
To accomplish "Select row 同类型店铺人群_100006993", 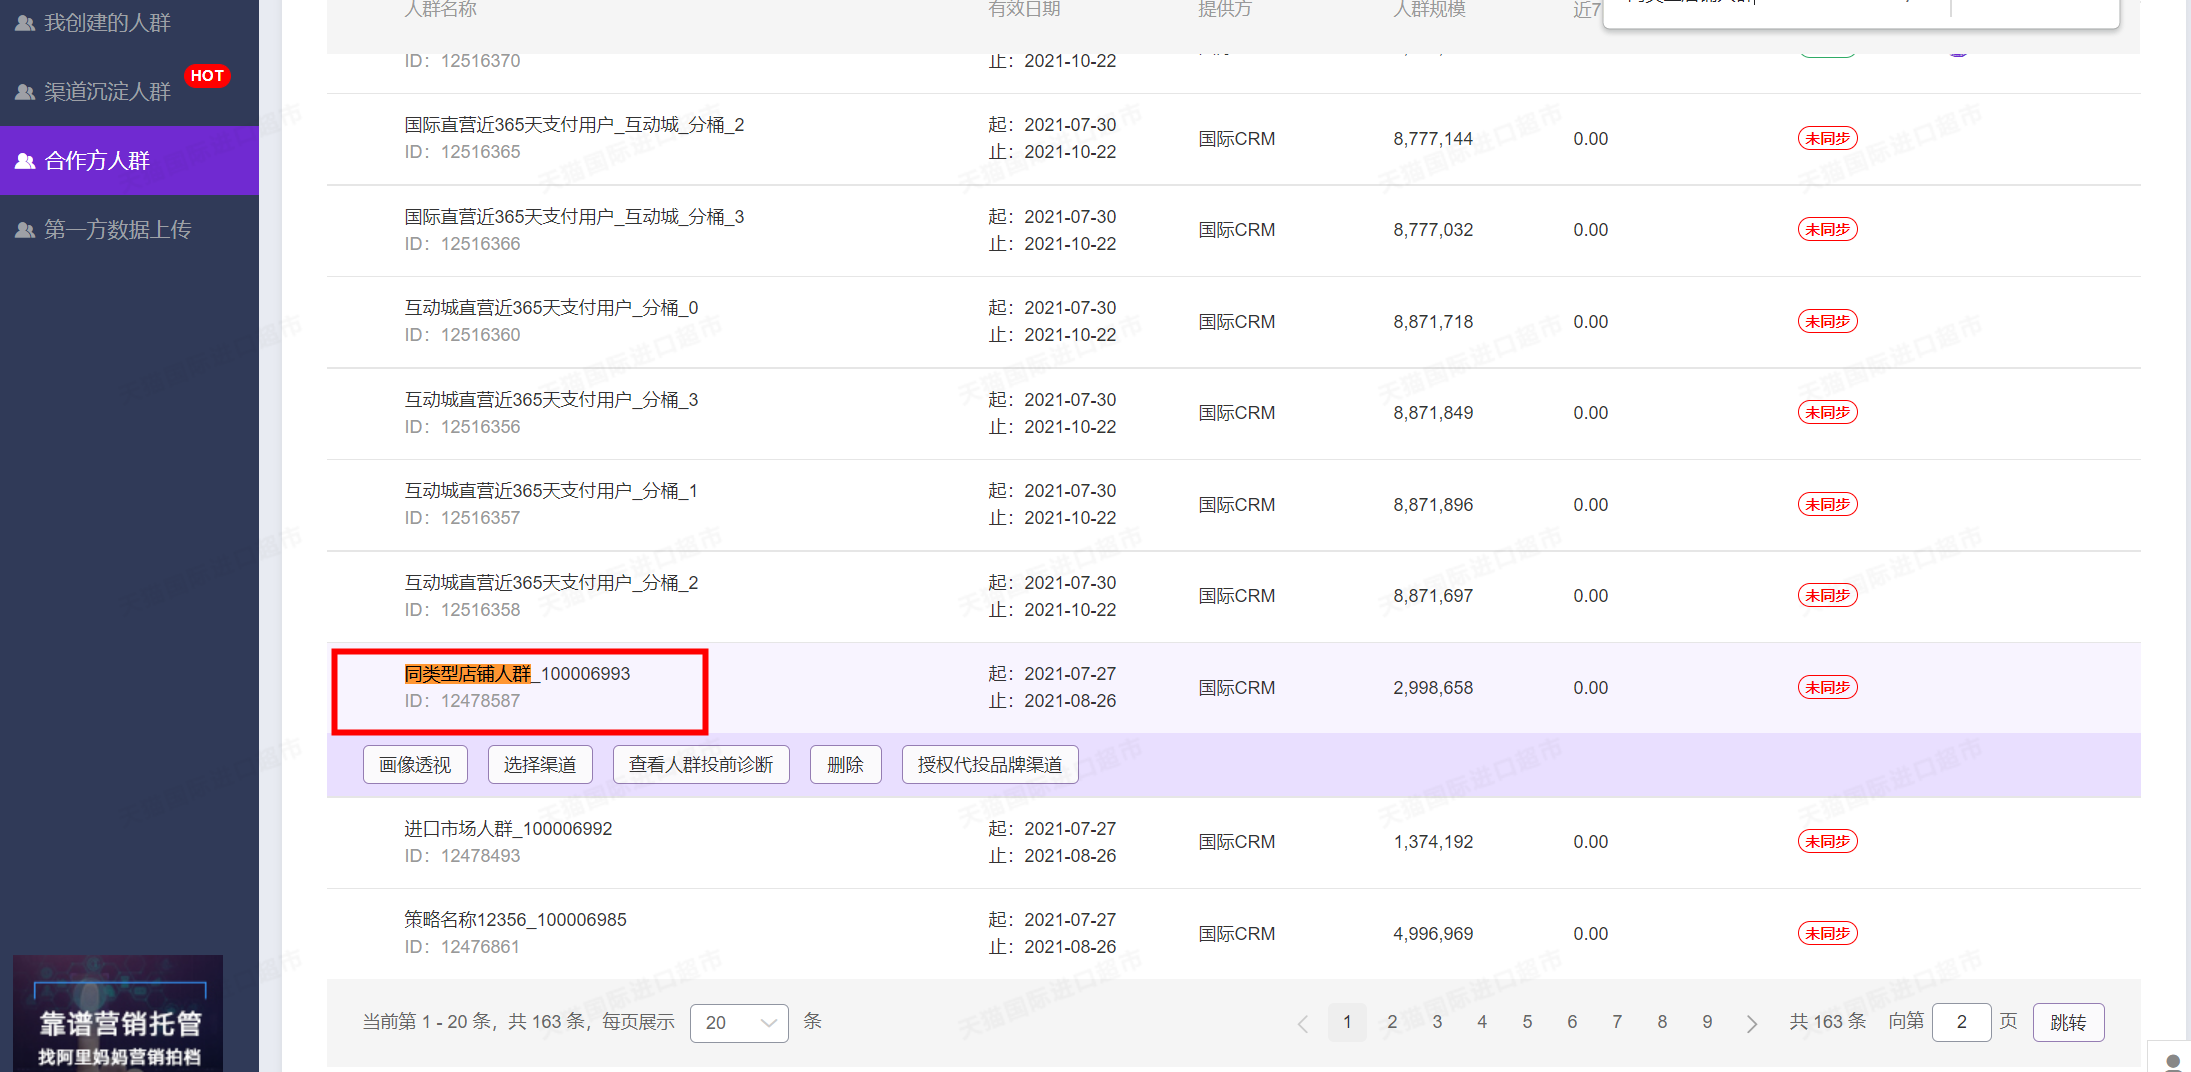I will (1233, 688).
